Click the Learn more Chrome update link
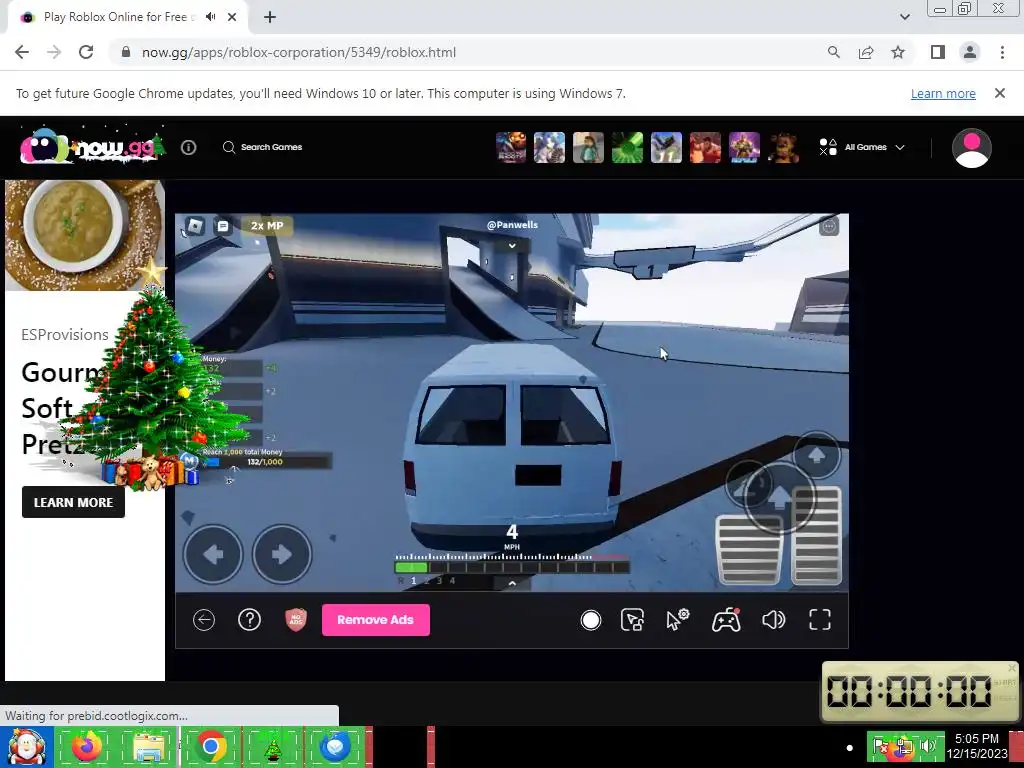 (x=943, y=93)
